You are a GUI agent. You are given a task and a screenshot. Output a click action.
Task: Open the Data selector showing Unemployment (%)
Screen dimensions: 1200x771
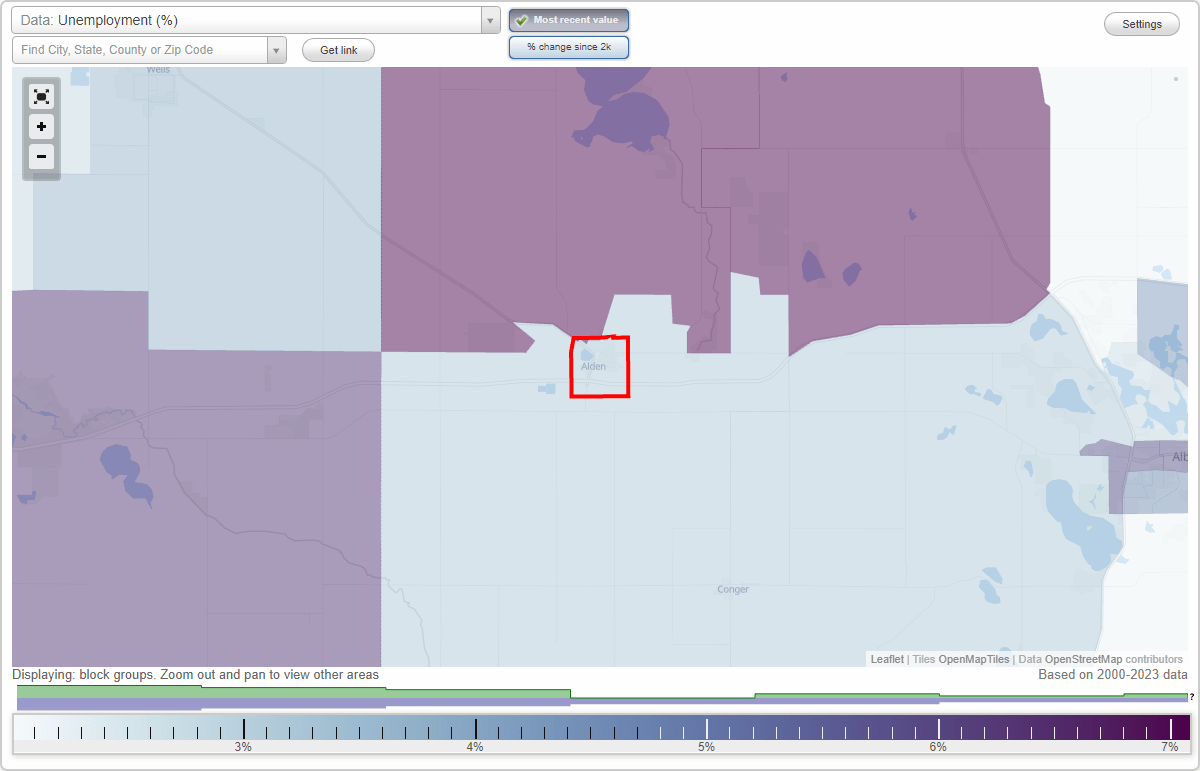(250, 19)
